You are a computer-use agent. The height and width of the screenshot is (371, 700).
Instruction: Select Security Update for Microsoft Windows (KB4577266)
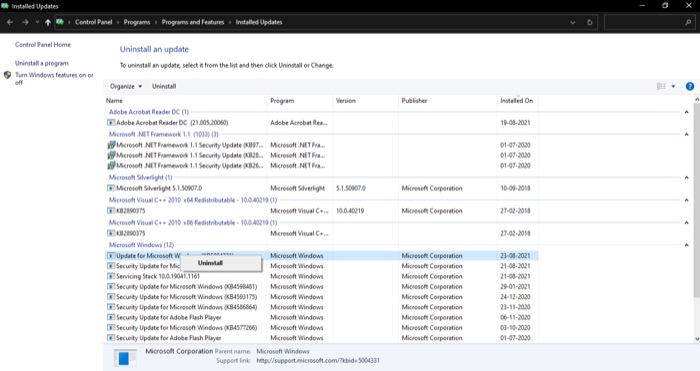pos(321,328)
